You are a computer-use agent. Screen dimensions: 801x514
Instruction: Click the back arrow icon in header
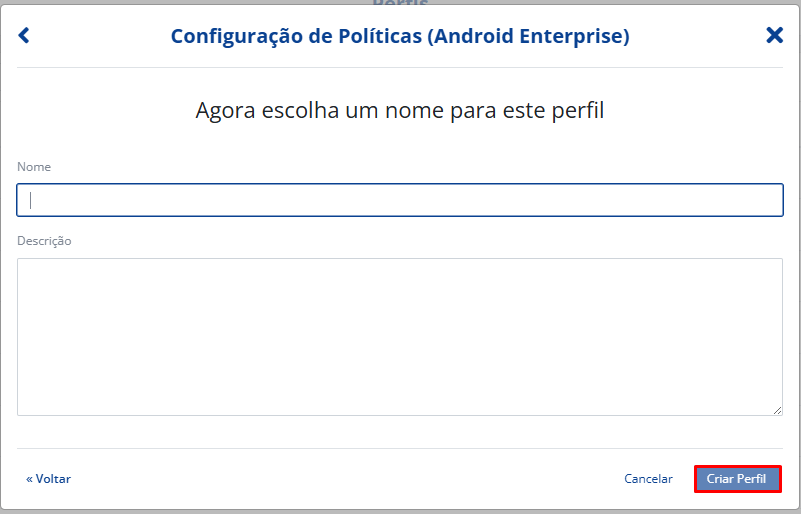(24, 35)
